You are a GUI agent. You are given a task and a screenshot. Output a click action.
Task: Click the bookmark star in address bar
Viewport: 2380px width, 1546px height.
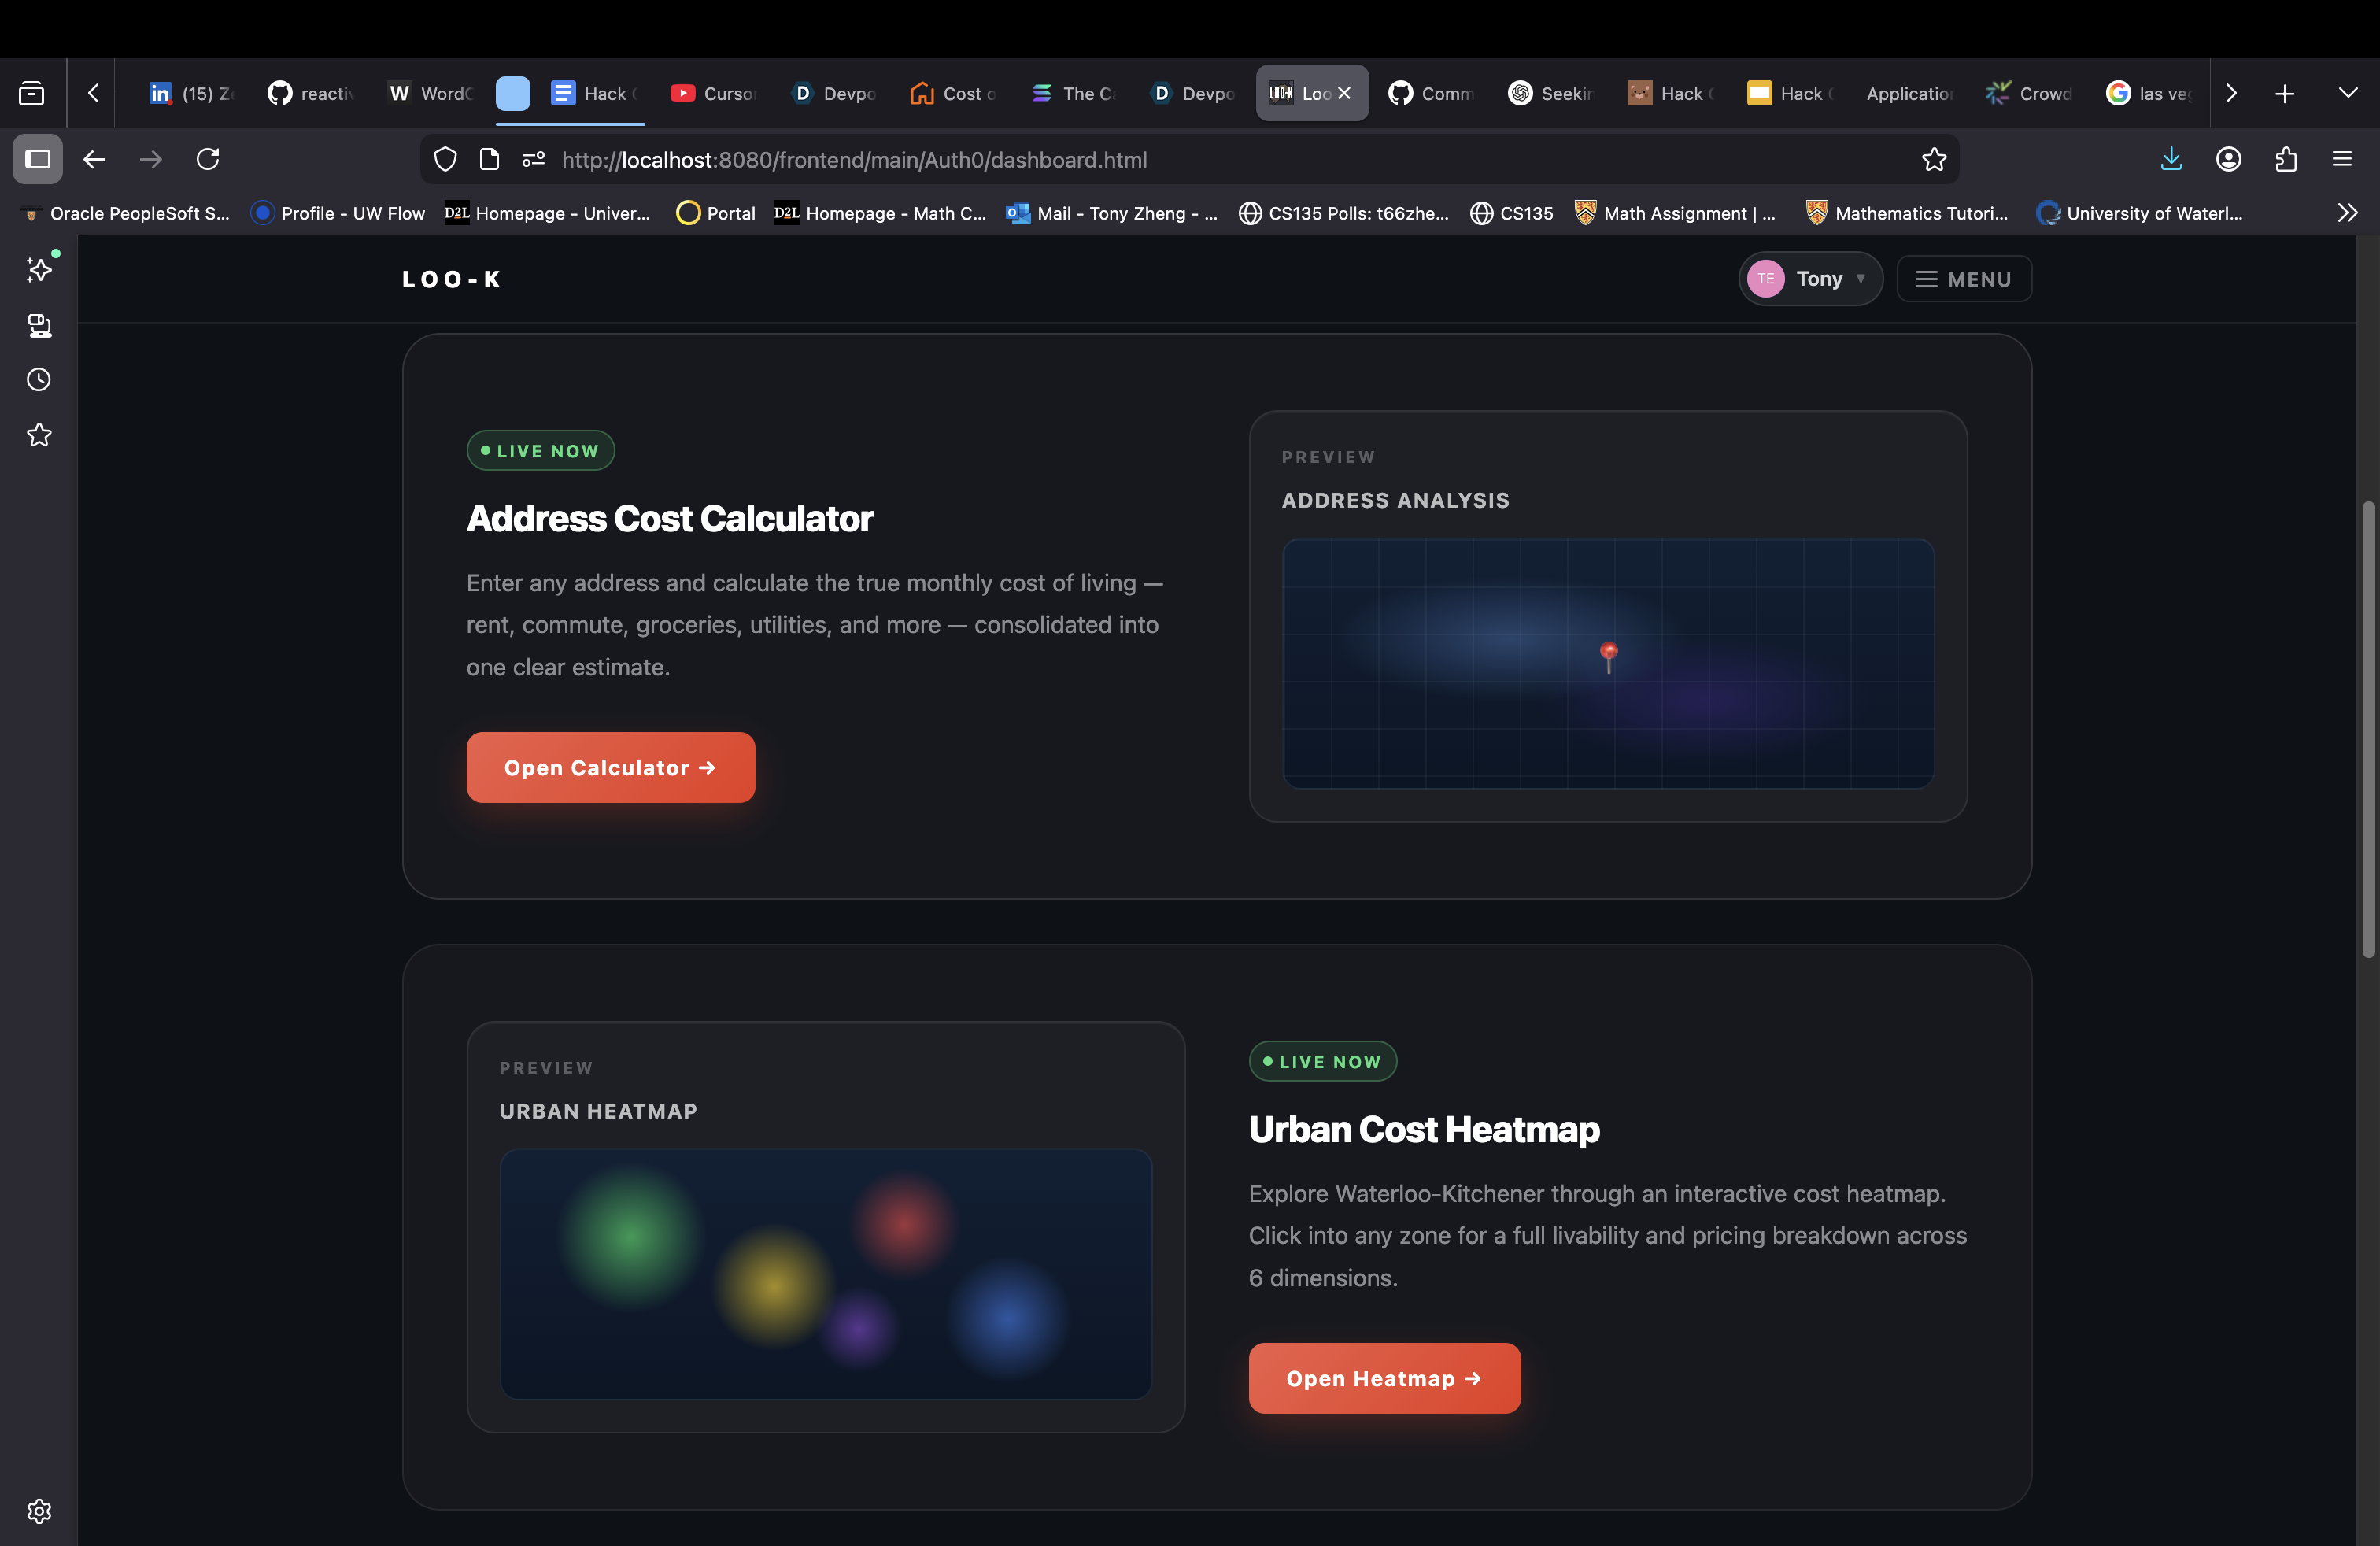point(1933,160)
